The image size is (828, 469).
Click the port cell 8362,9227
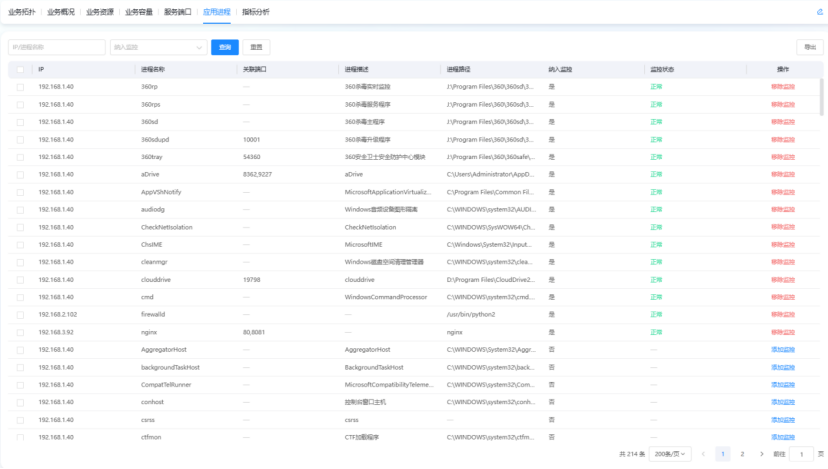pyautogui.click(x=257, y=174)
